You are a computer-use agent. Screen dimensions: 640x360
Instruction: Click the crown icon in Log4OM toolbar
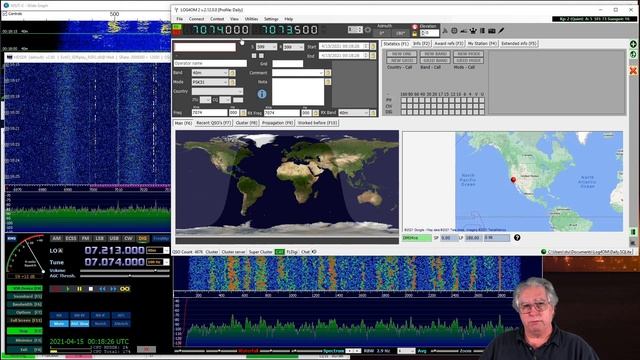pos(473,31)
